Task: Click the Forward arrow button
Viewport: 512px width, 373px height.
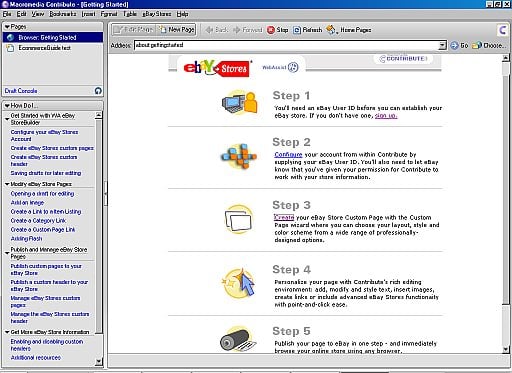Action: (248, 30)
